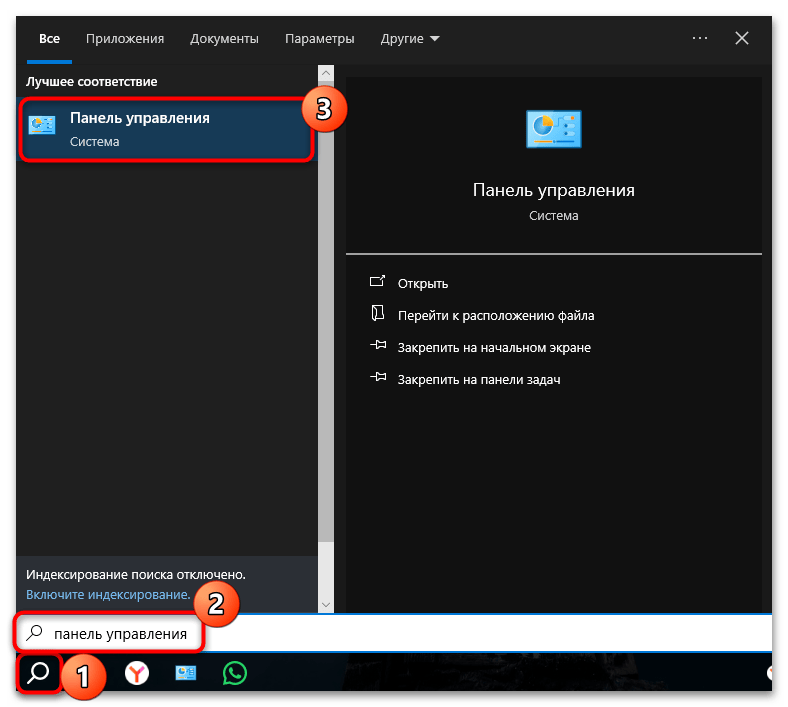
Task: Click the large Control Panel icon in preview
Action: tap(553, 131)
